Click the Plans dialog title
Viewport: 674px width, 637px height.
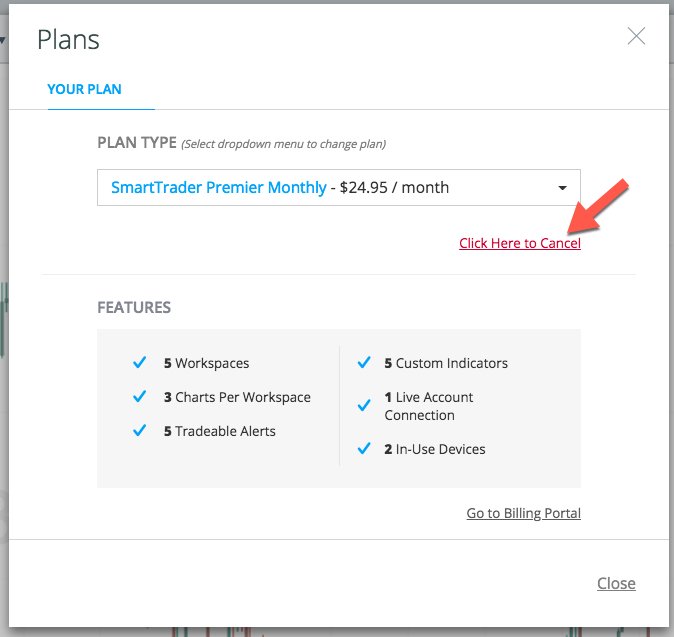tap(68, 40)
